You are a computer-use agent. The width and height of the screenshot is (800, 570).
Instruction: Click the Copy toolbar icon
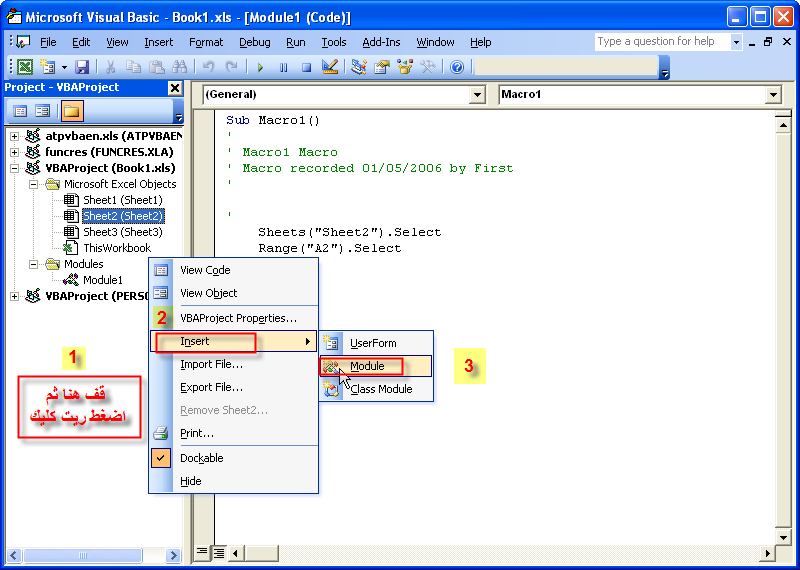[x=133, y=67]
